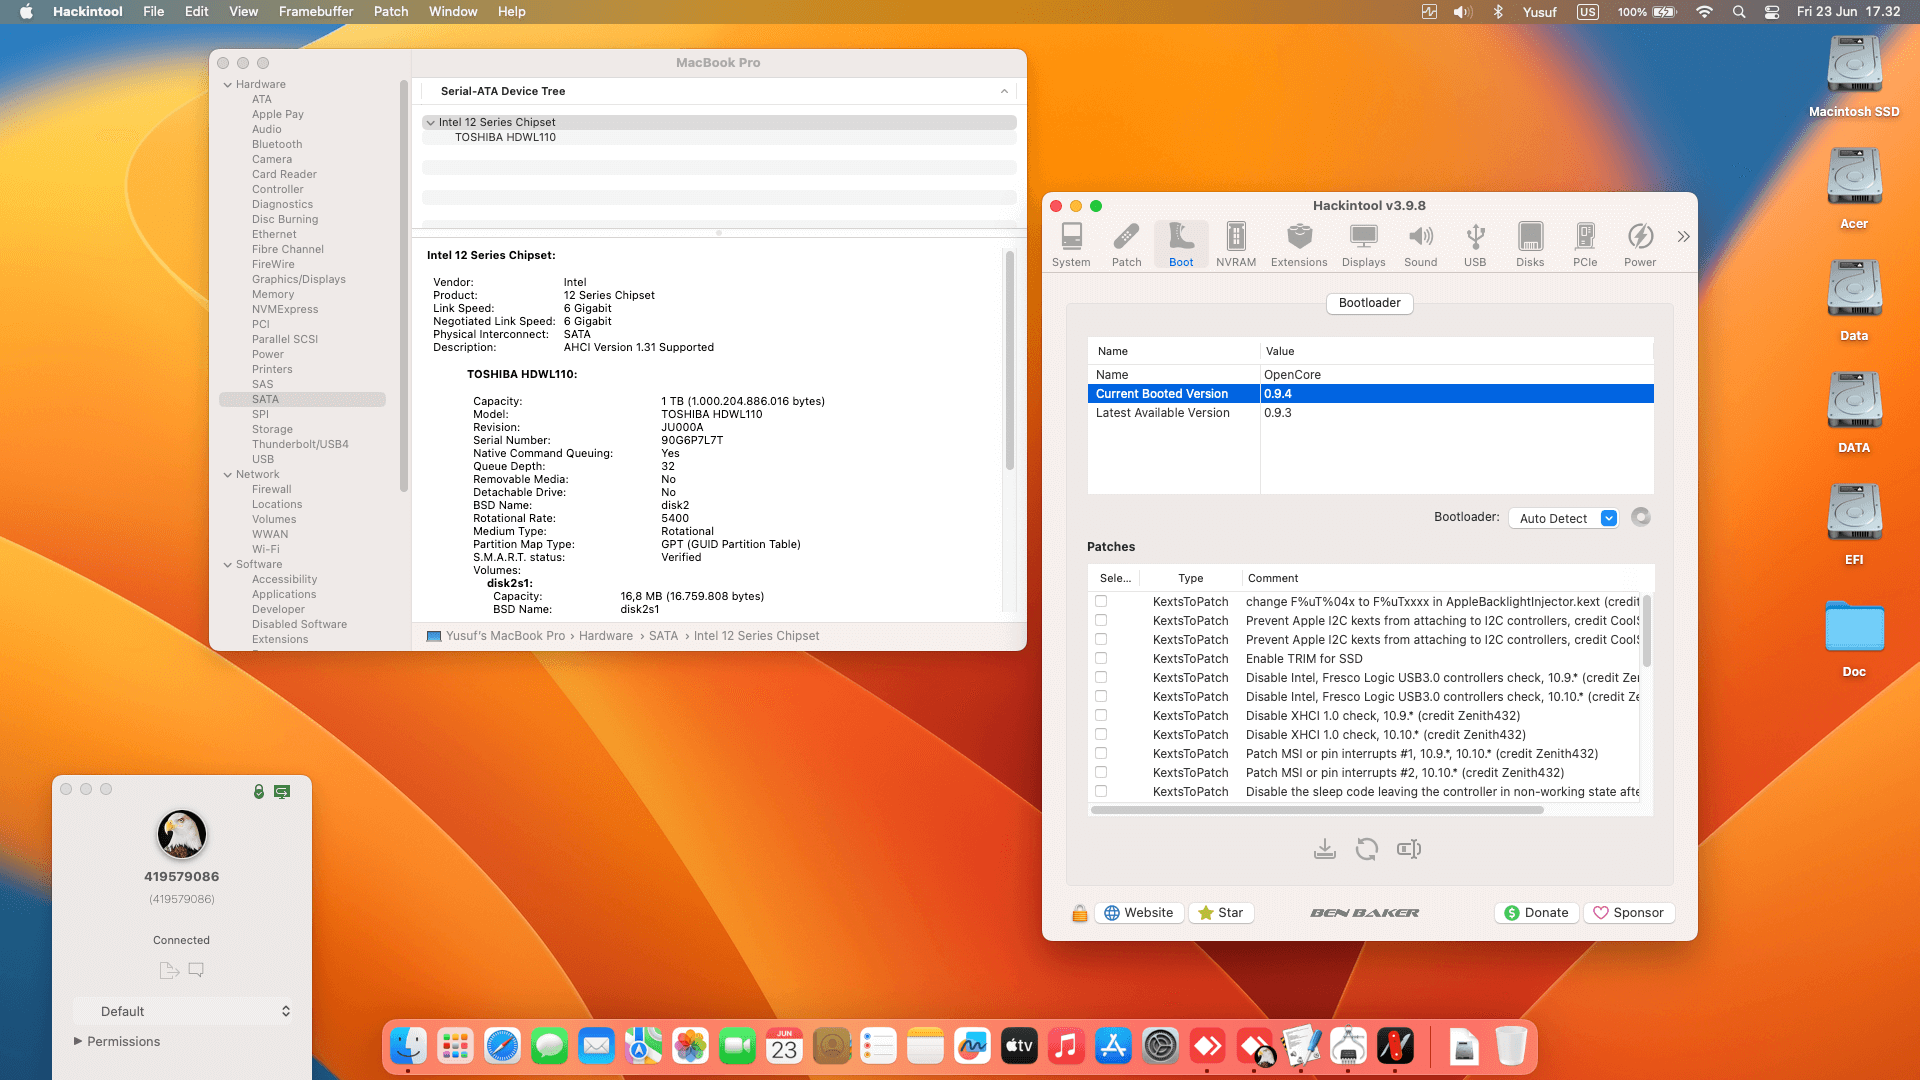Click the Serial-ATA Device Tree sort chevron
This screenshot has width=1920, height=1080.
(x=1004, y=91)
